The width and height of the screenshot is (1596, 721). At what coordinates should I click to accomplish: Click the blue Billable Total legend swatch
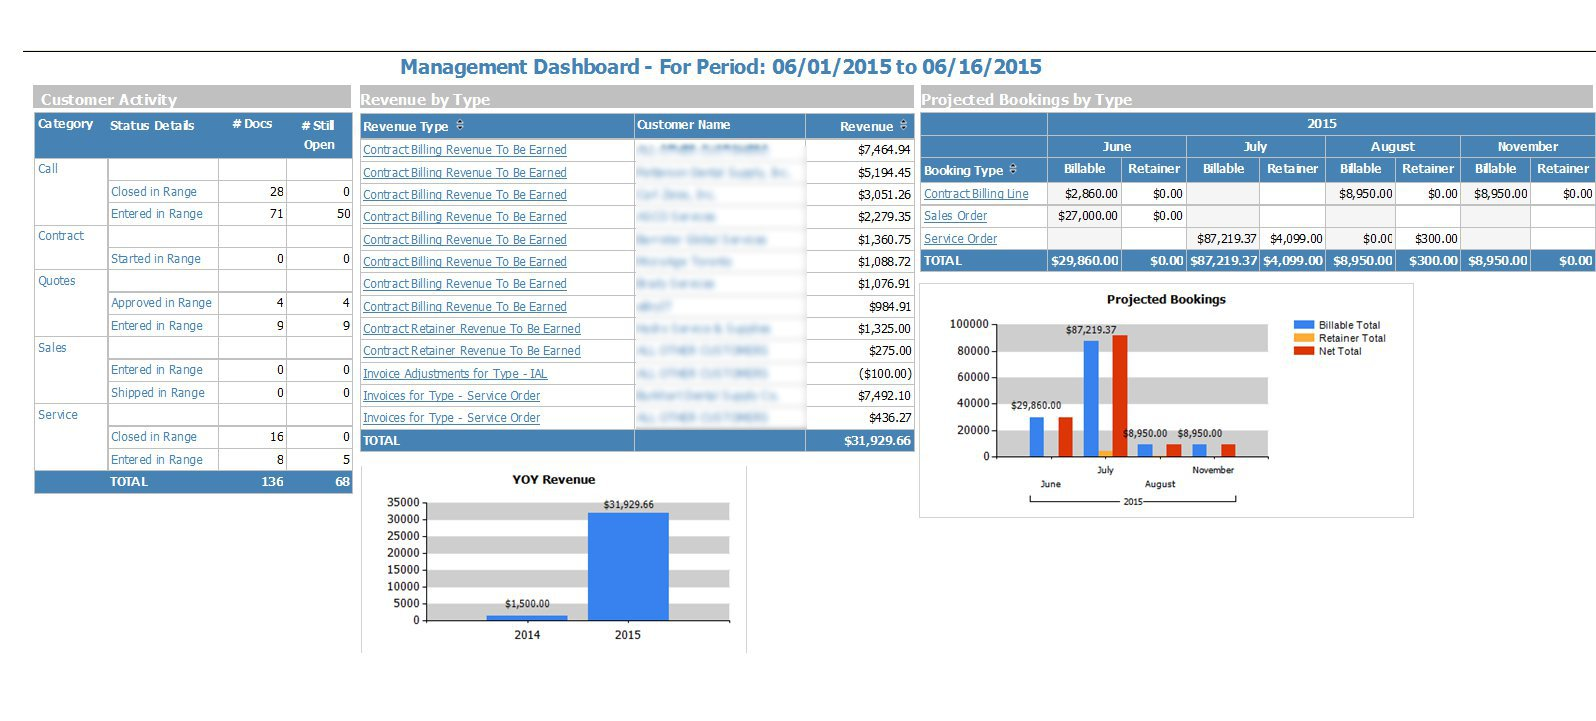pos(1303,325)
